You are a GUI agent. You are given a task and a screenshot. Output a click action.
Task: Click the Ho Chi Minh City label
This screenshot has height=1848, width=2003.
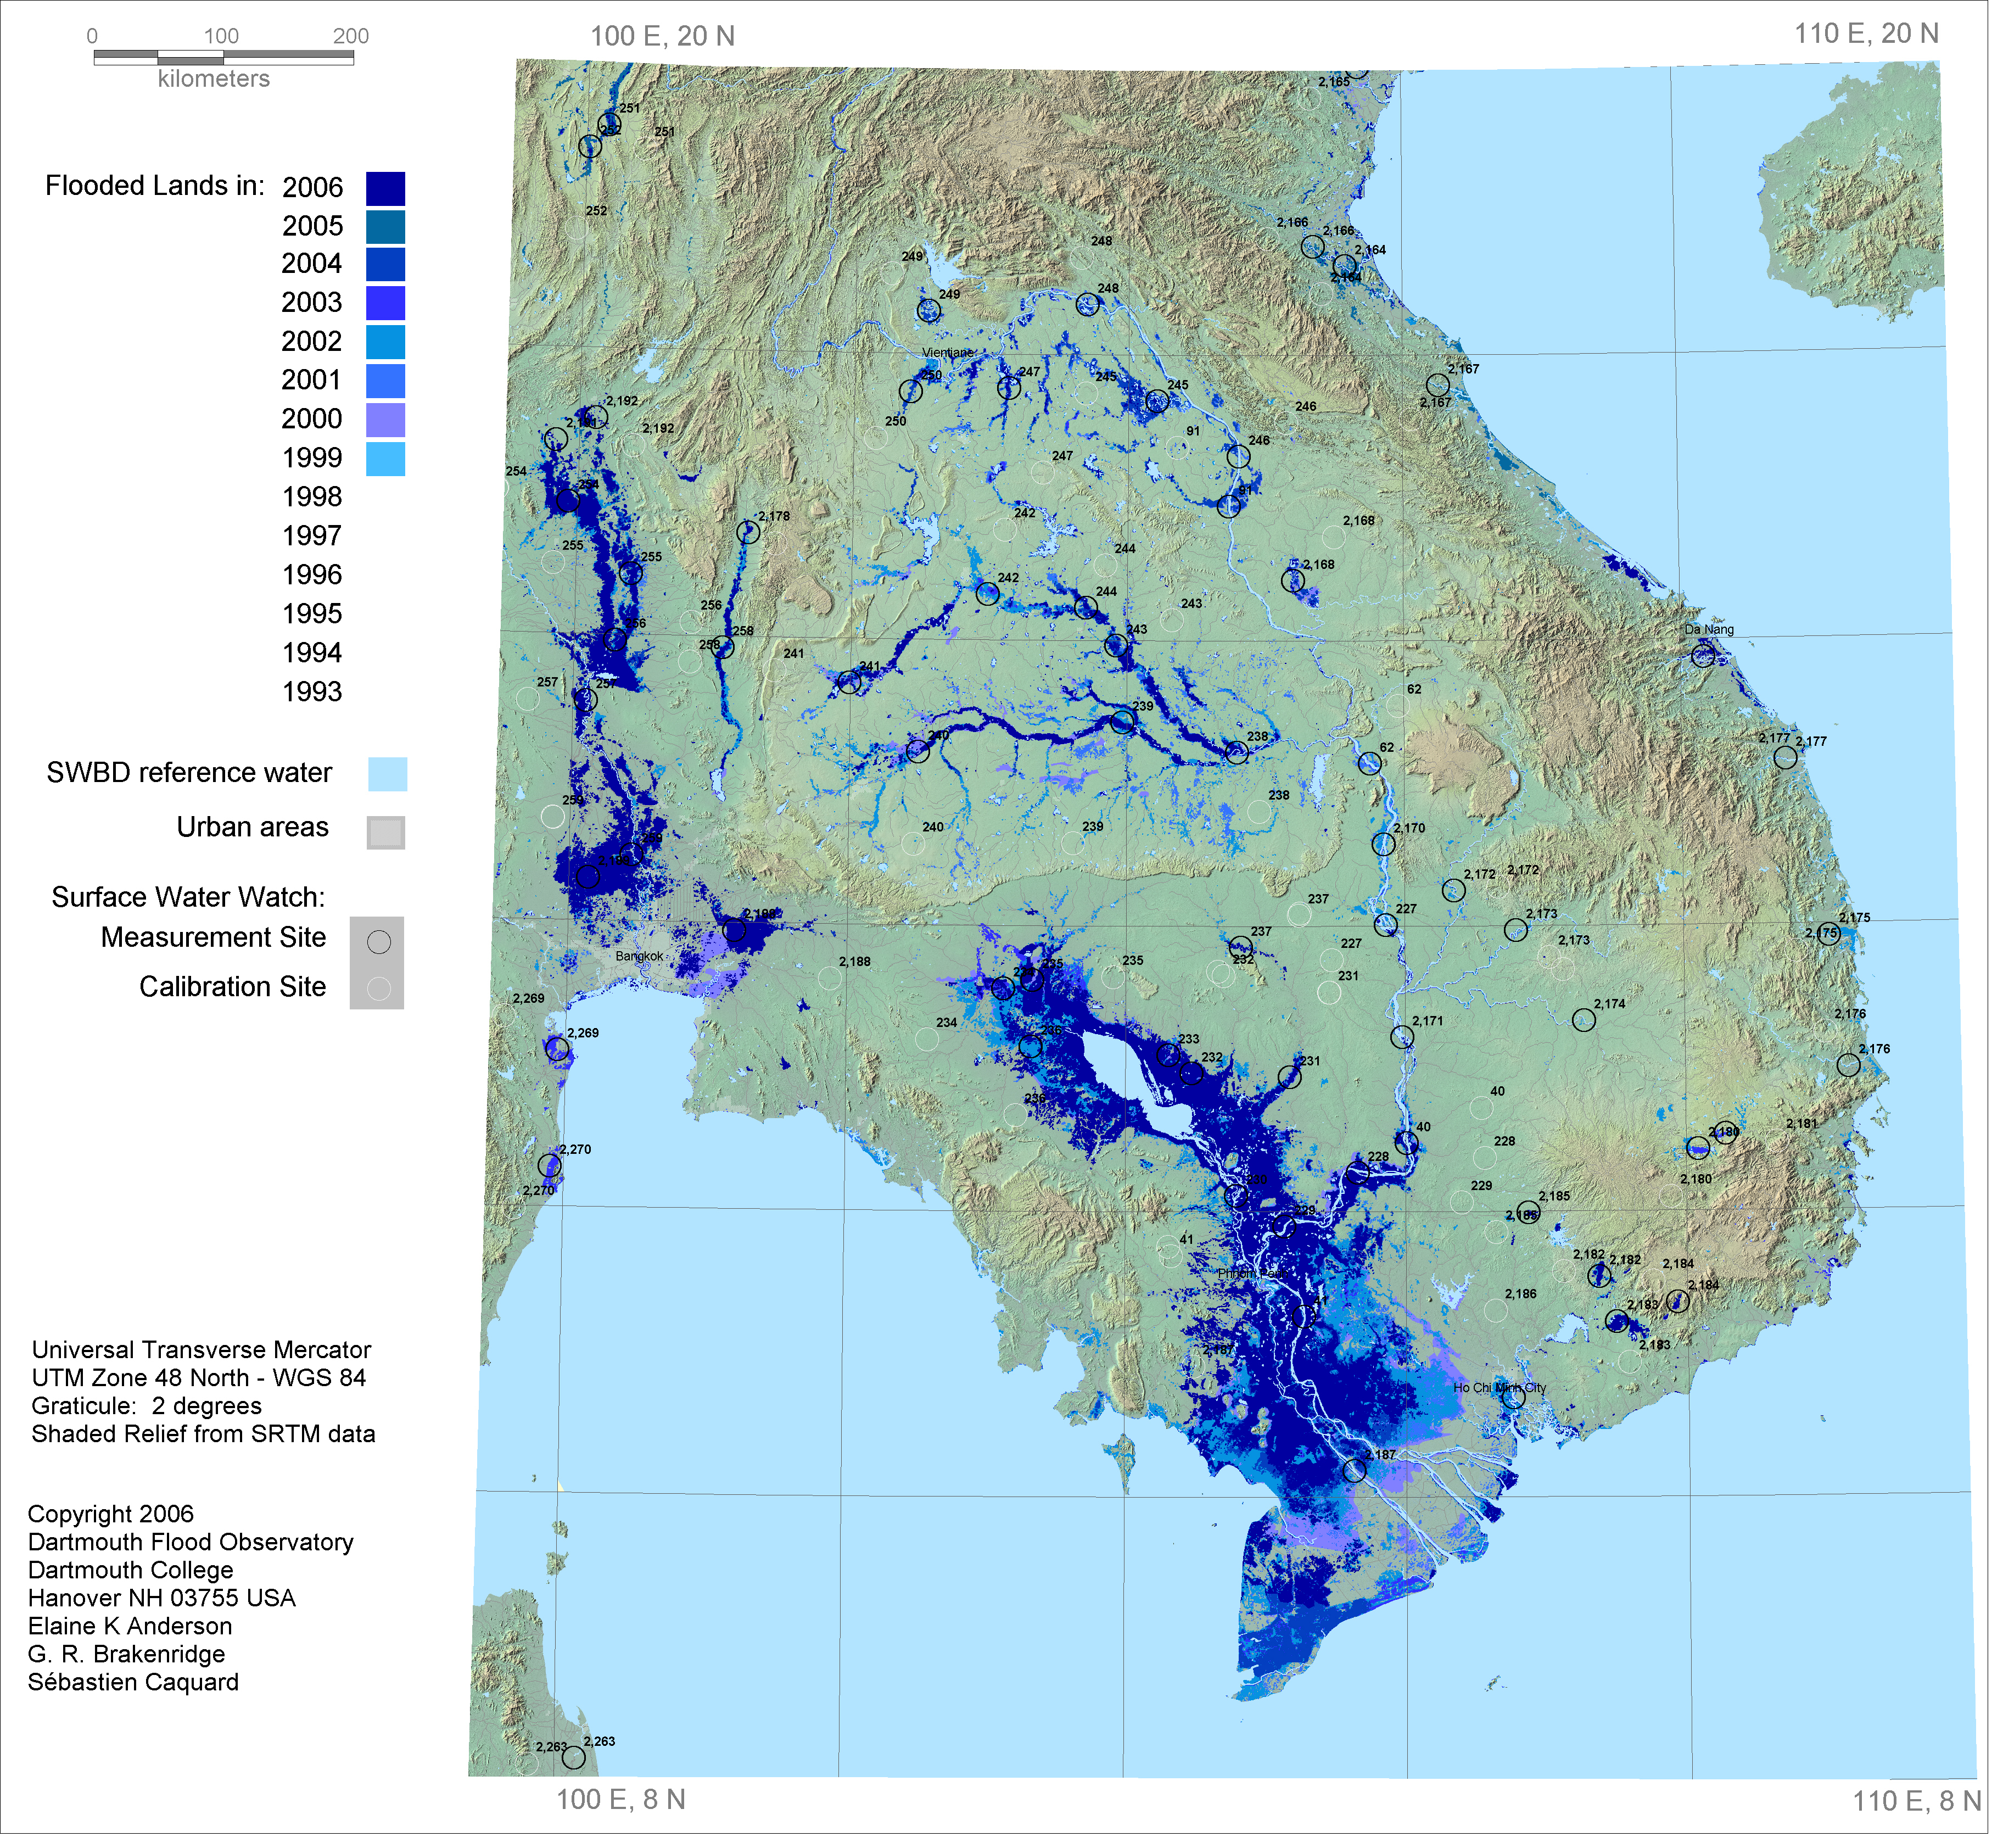pyautogui.click(x=1499, y=1388)
